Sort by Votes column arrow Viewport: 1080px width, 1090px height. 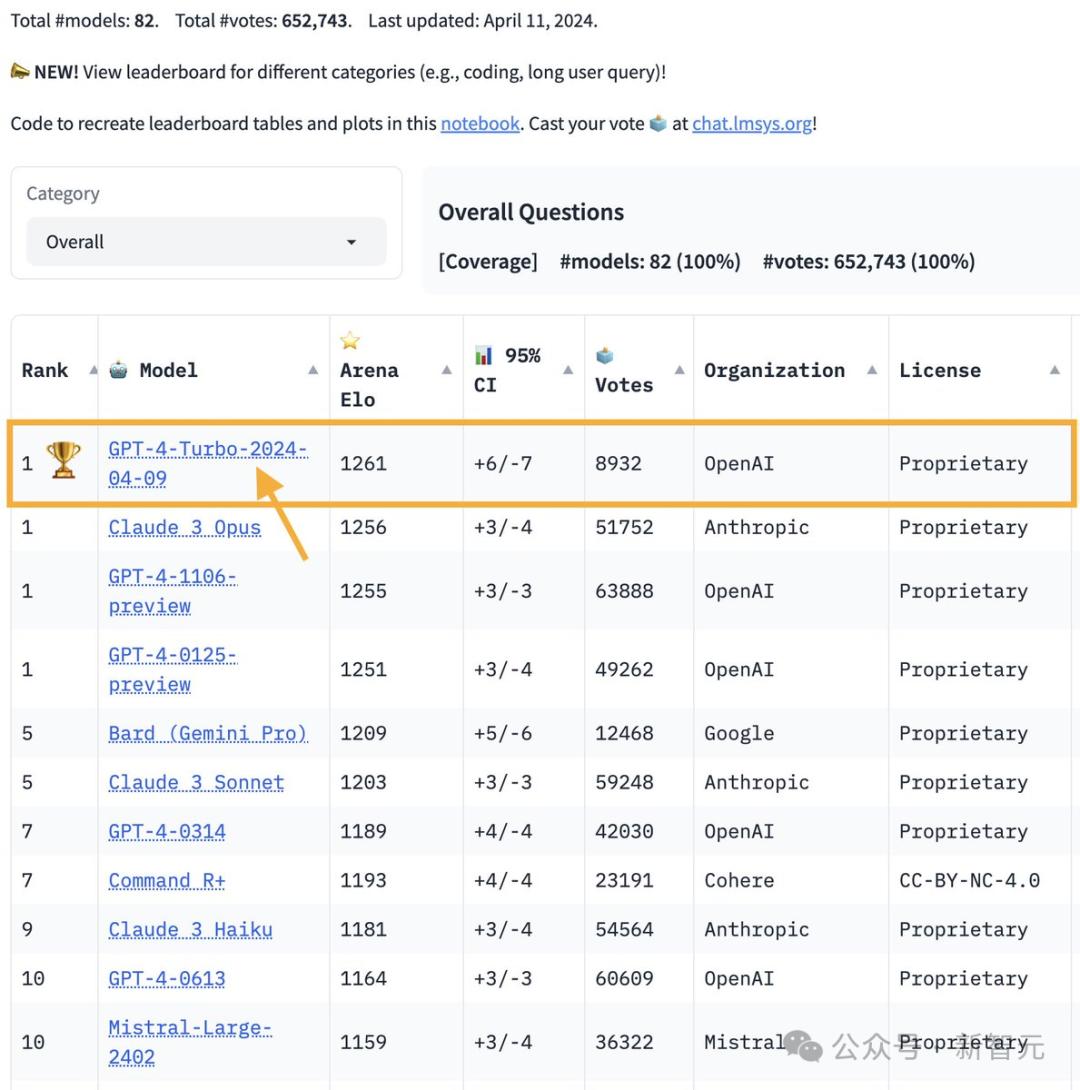pos(680,371)
